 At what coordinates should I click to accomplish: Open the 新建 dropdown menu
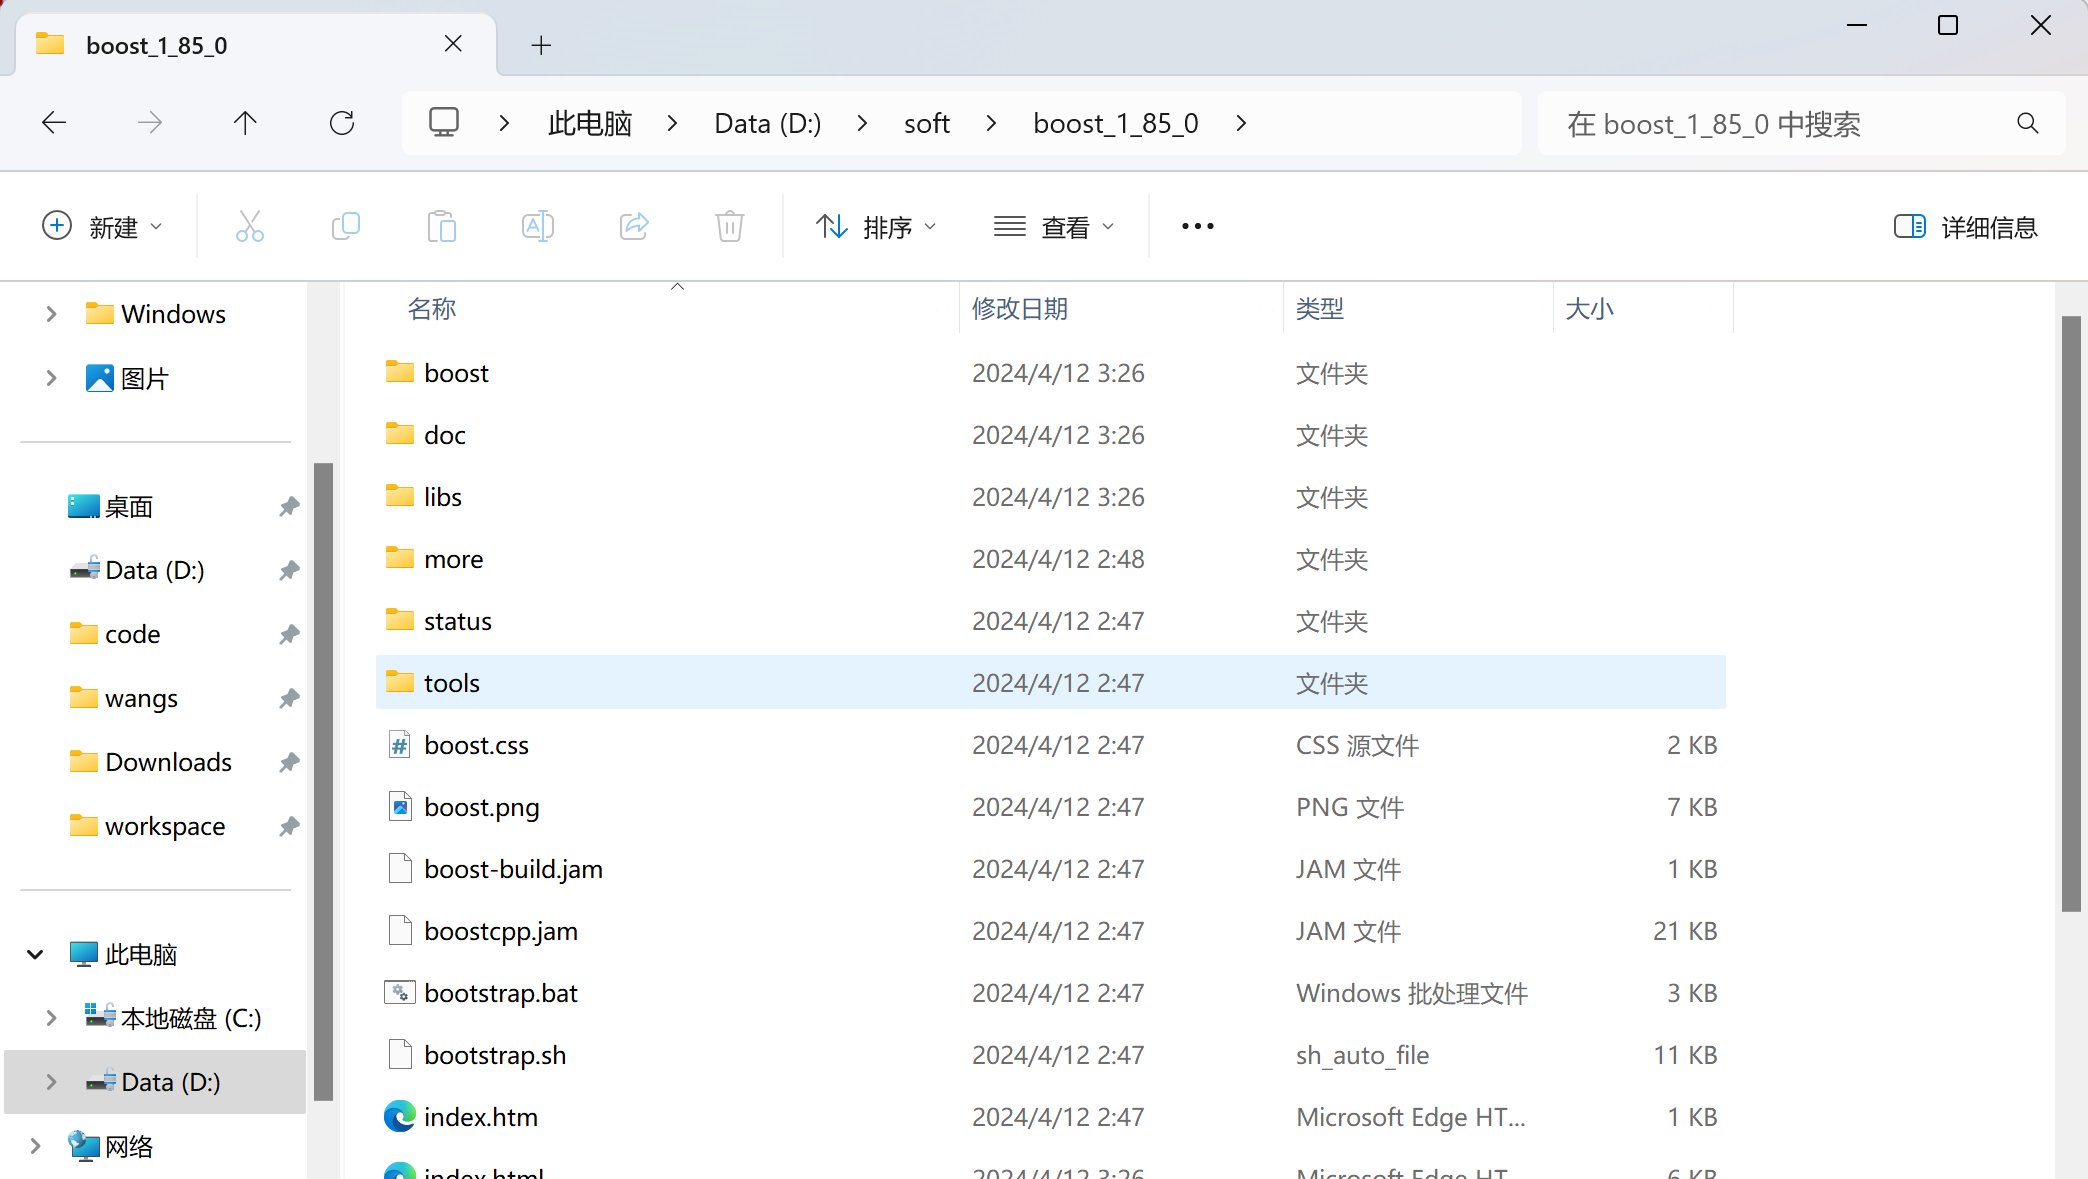tap(102, 227)
